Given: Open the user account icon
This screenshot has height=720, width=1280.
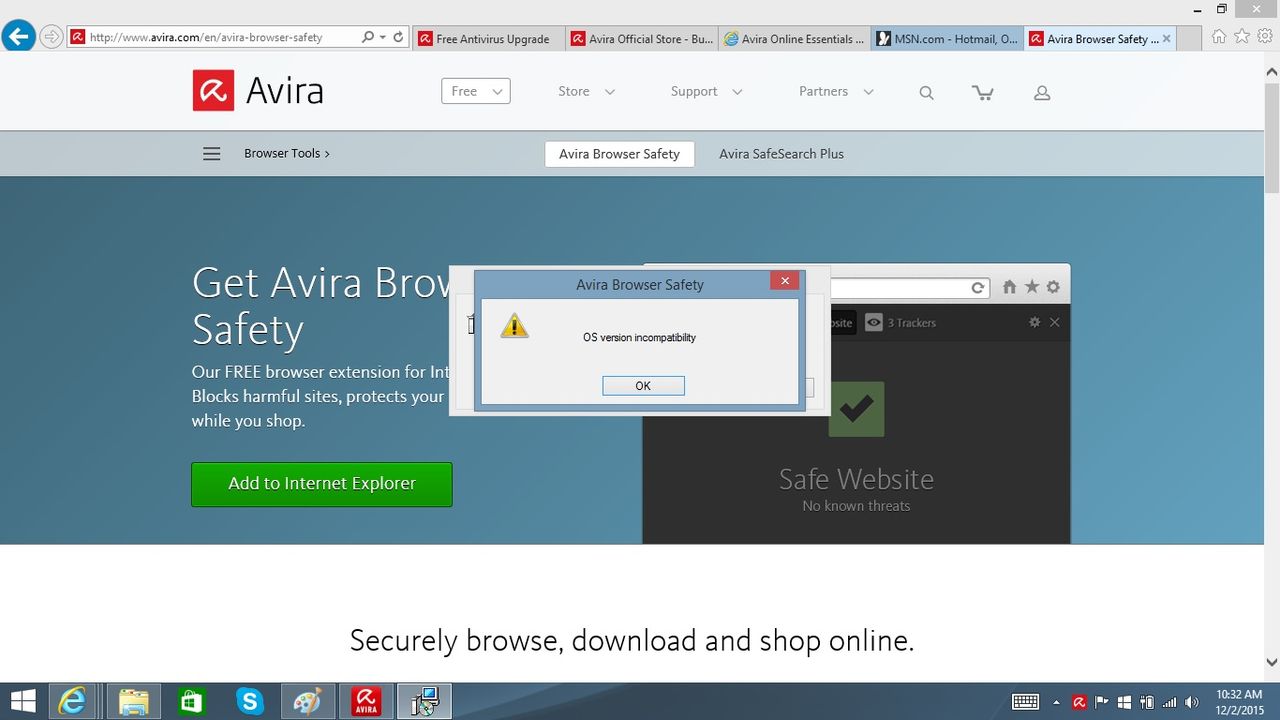Looking at the screenshot, I should [x=1041, y=93].
